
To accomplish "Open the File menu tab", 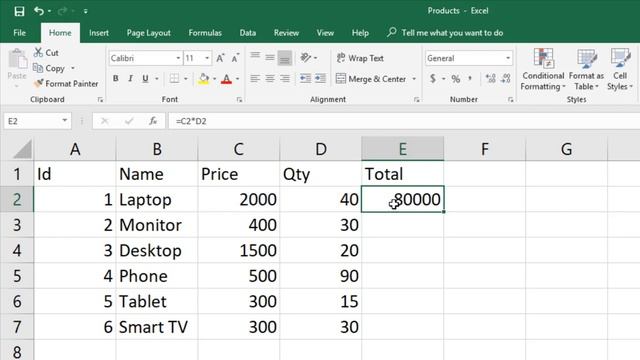I will (x=19, y=33).
